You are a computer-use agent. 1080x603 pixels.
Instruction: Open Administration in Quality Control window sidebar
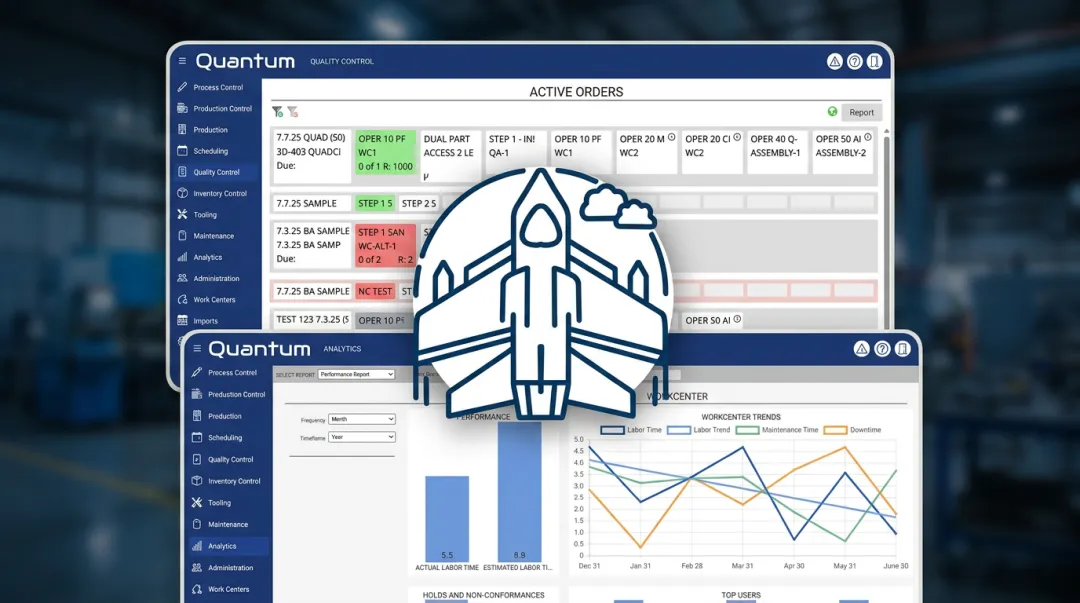(216, 278)
